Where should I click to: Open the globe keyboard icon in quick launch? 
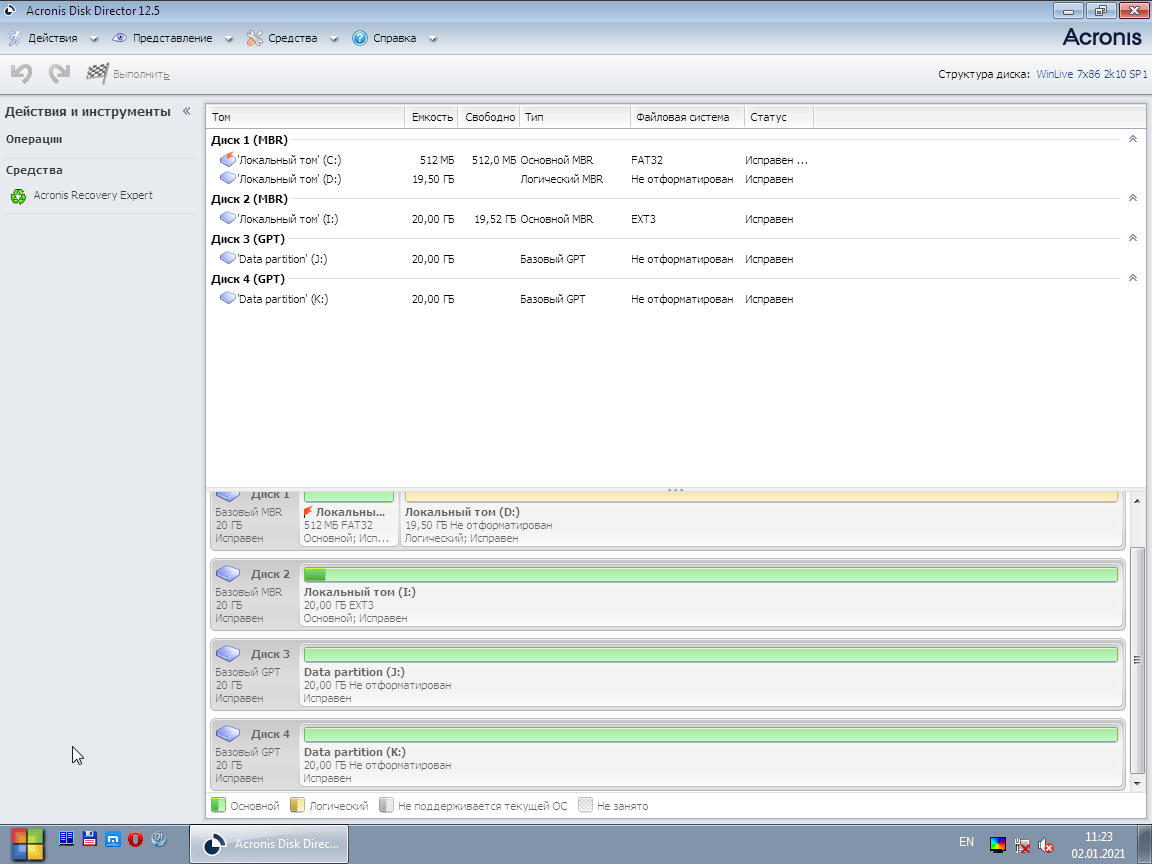pos(159,838)
